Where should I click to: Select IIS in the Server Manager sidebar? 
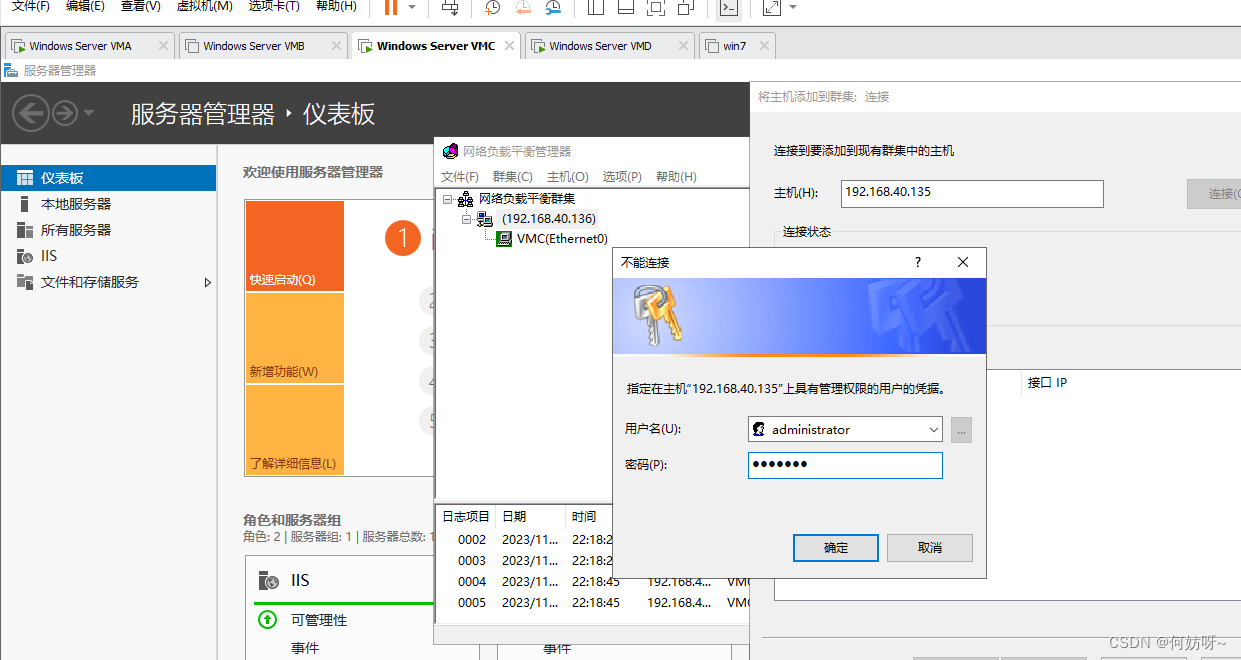tap(49, 256)
